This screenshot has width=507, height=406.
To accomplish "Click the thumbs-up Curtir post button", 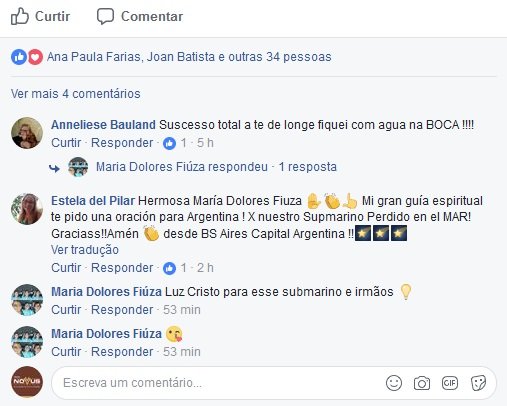I will (40, 16).
